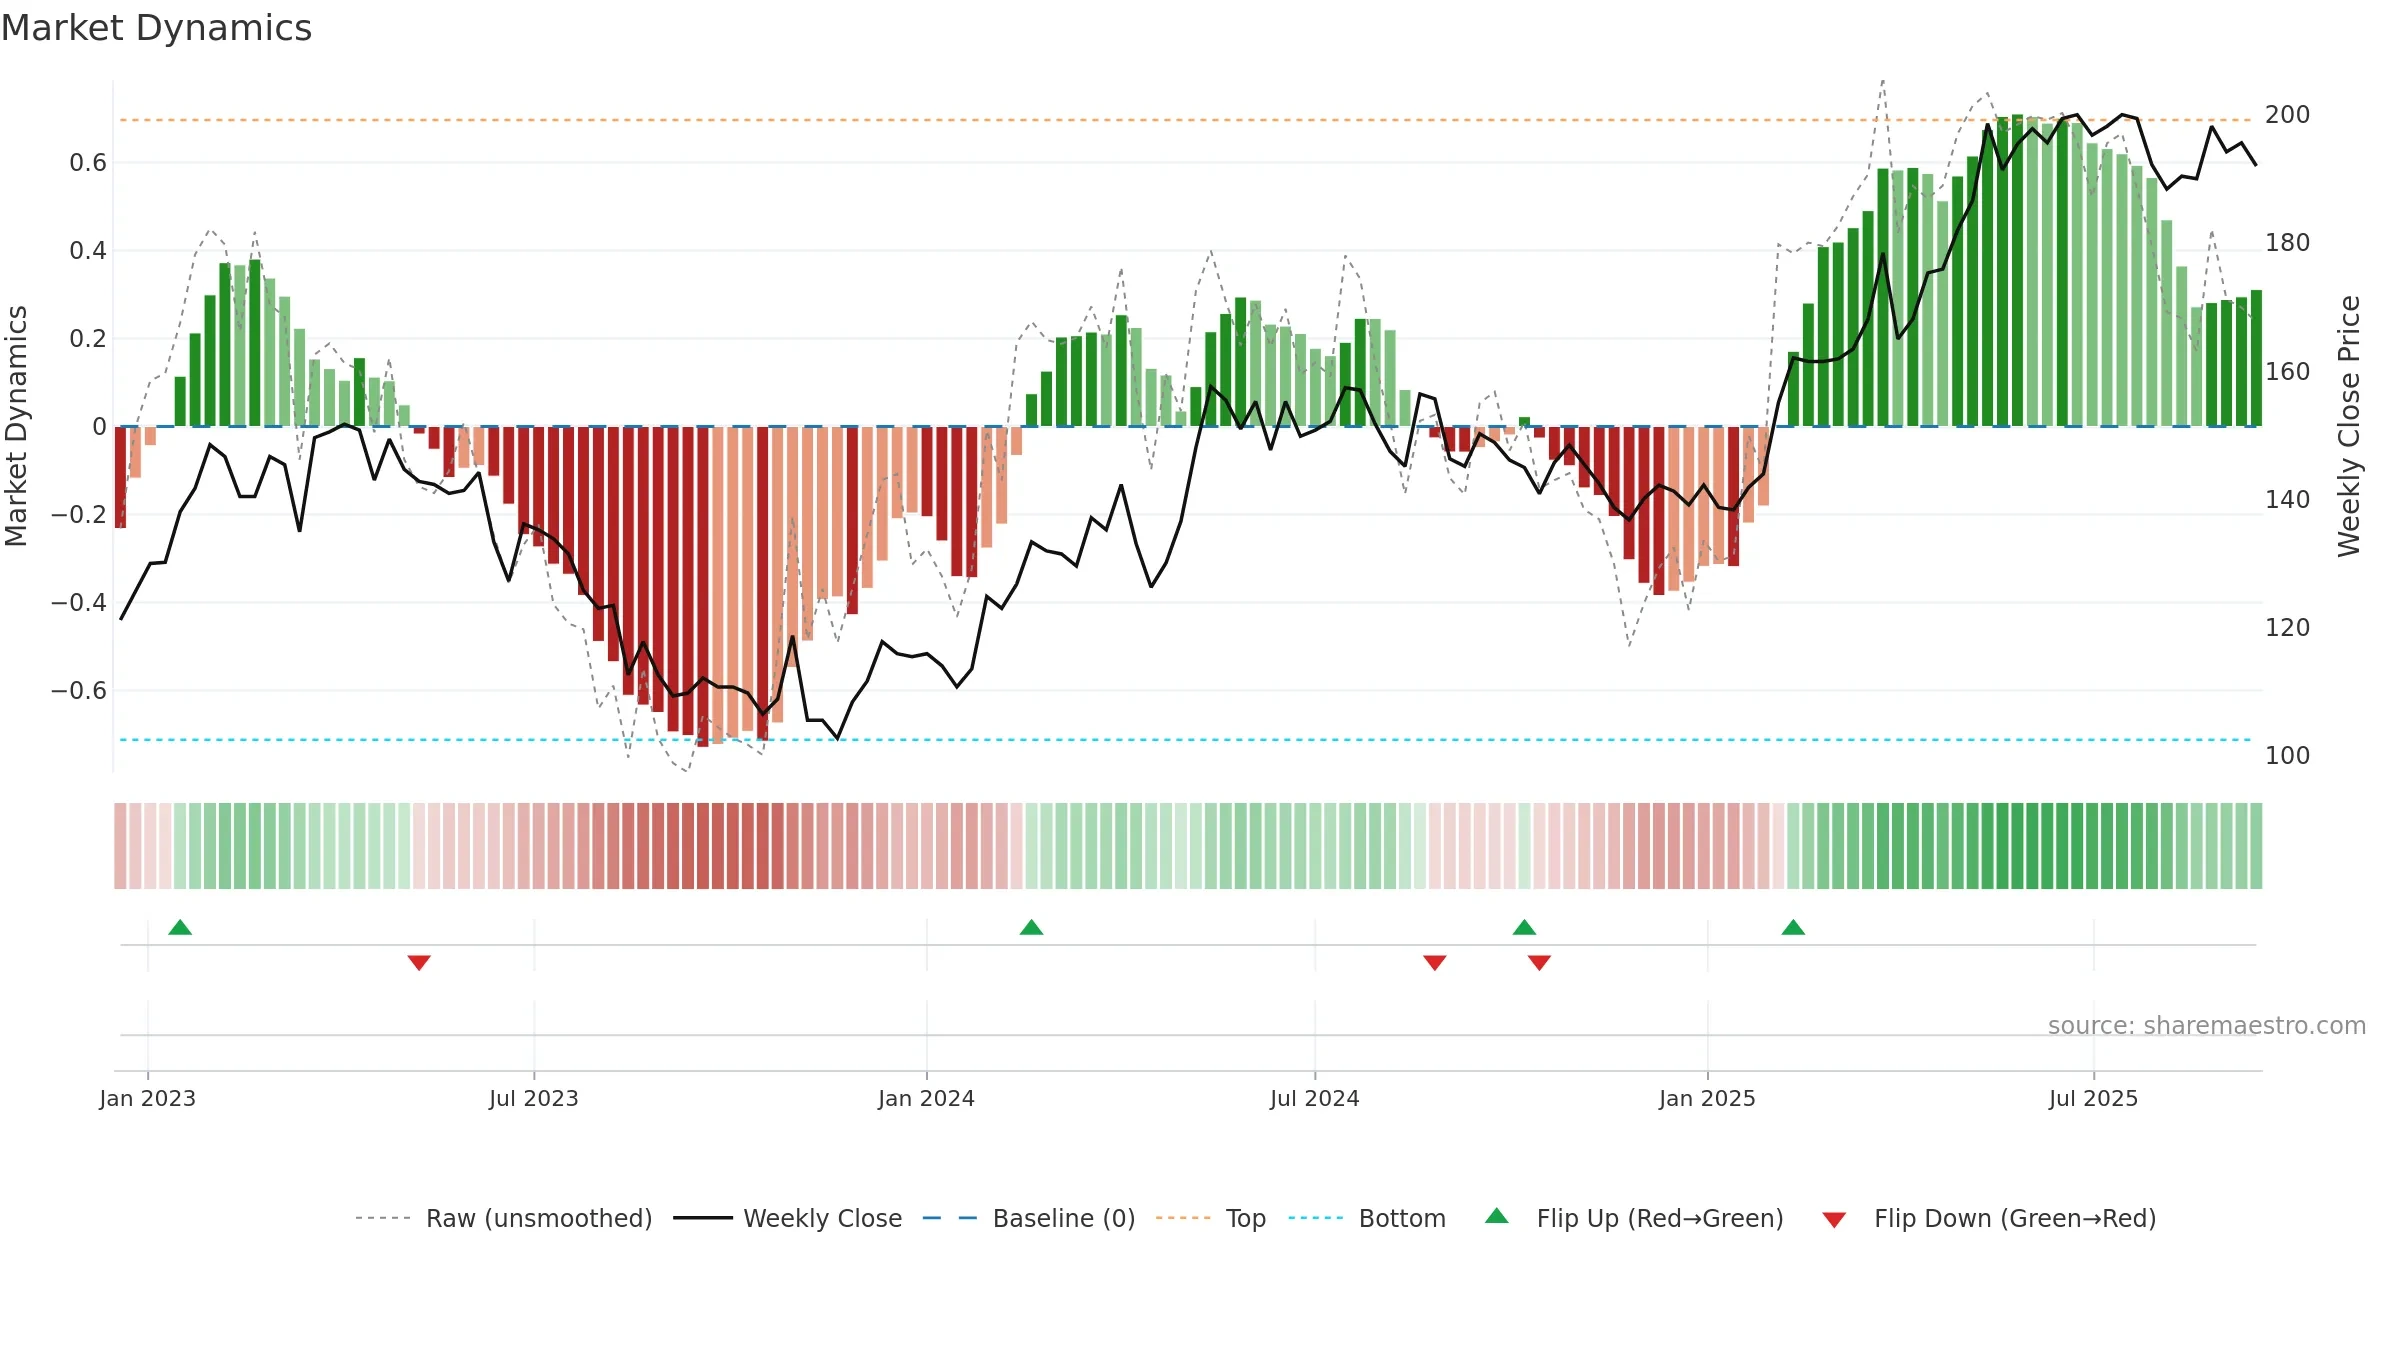The width and height of the screenshot is (2400, 1350).
Task: Click the source: sharemaestro.com text
Action: coord(2207,1026)
